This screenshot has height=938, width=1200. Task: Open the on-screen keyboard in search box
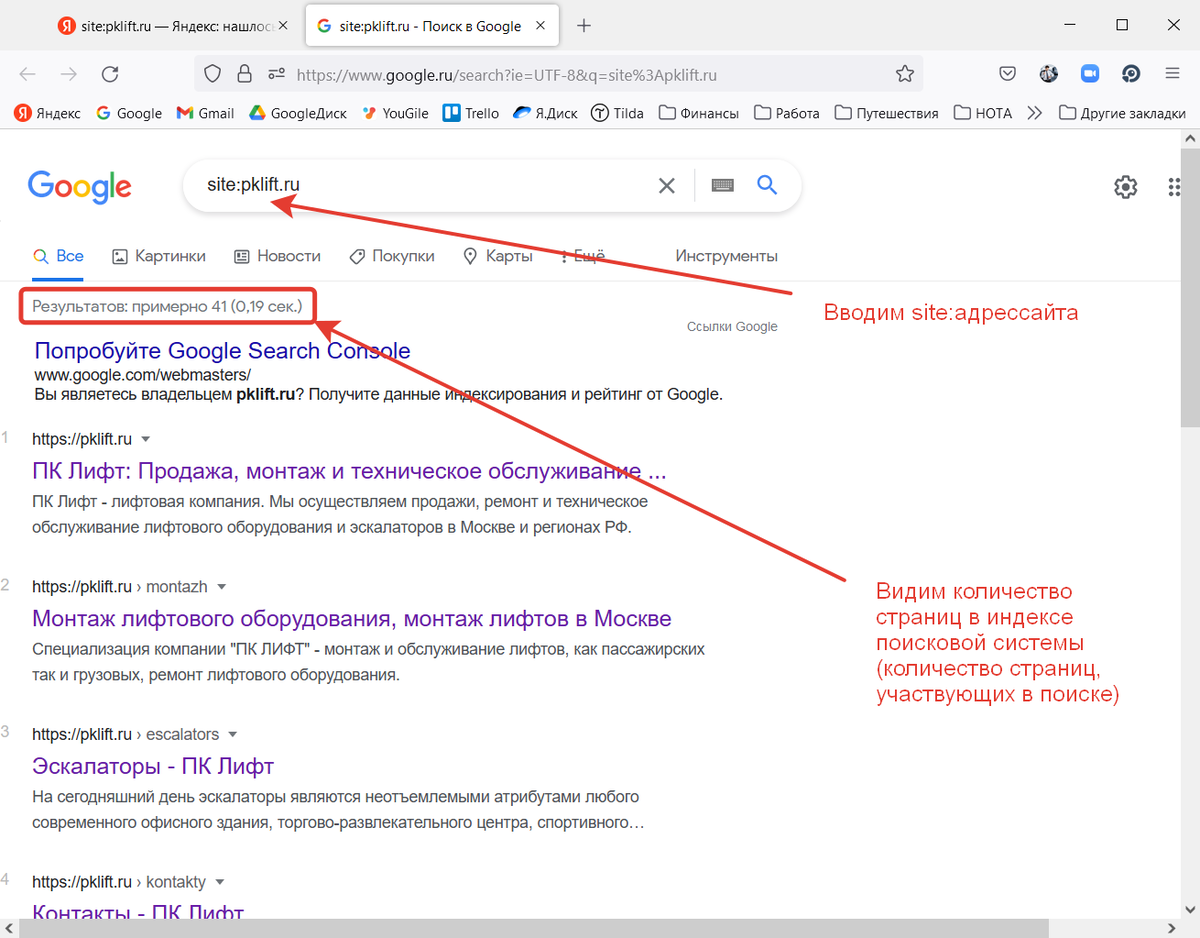click(x=722, y=185)
